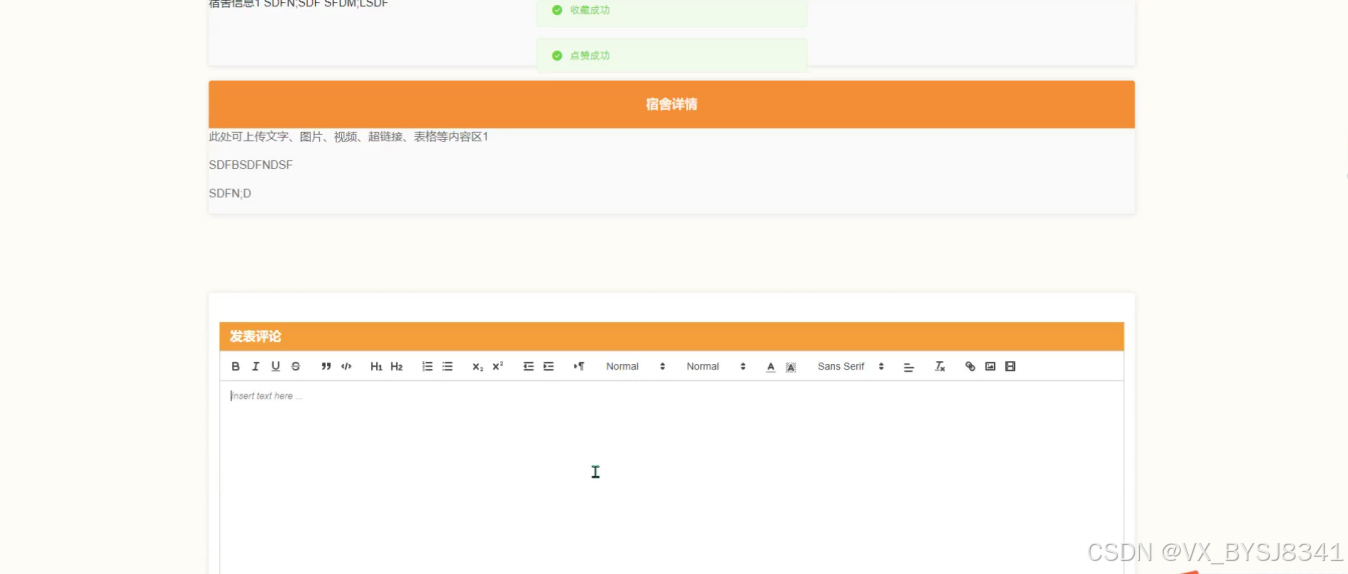The height and width of the screenshot is (574, 1348).
Task: Insert a blockquote in the editor
Action: point(326,367)
